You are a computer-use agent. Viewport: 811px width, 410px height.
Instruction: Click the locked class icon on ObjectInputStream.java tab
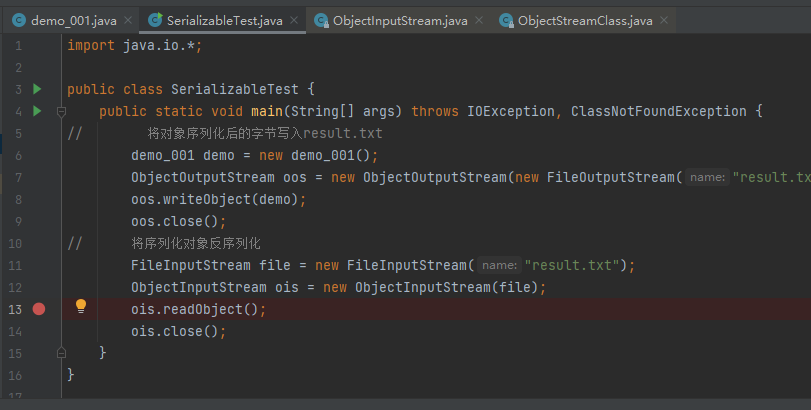tap(321, 20)
